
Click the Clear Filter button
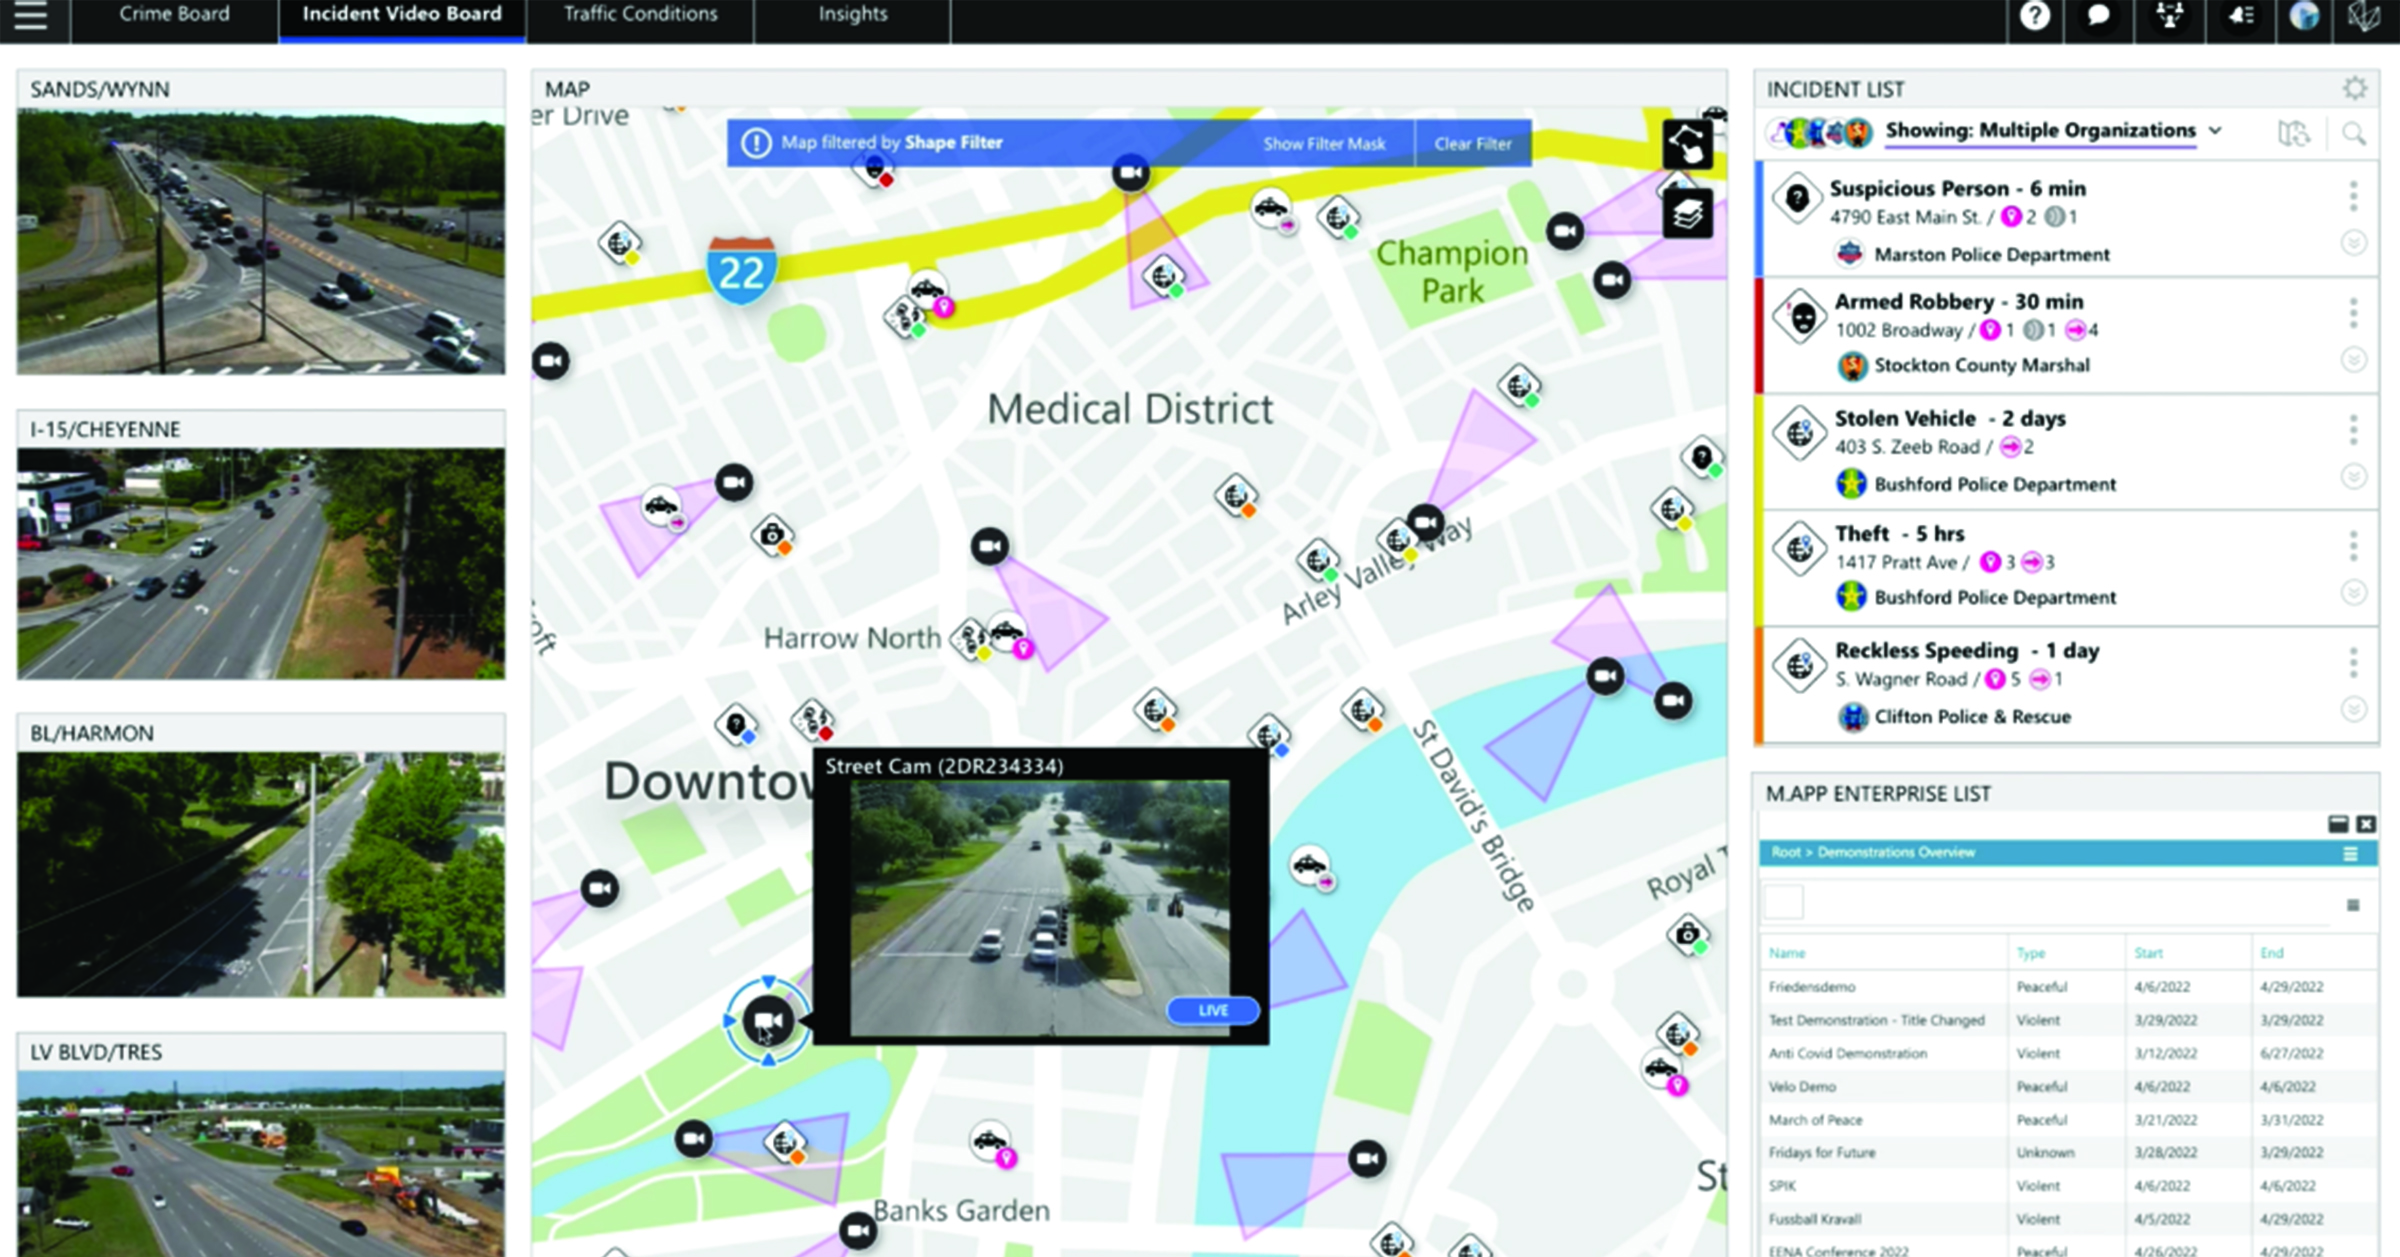(1472, 144)
